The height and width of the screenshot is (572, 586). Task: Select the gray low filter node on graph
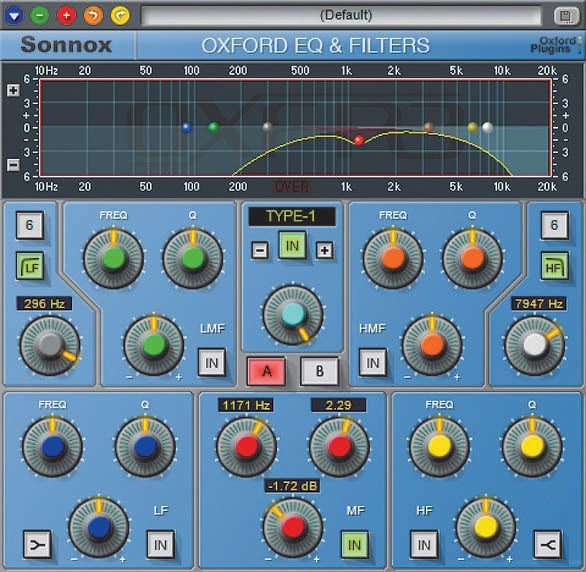click(267, 127)
